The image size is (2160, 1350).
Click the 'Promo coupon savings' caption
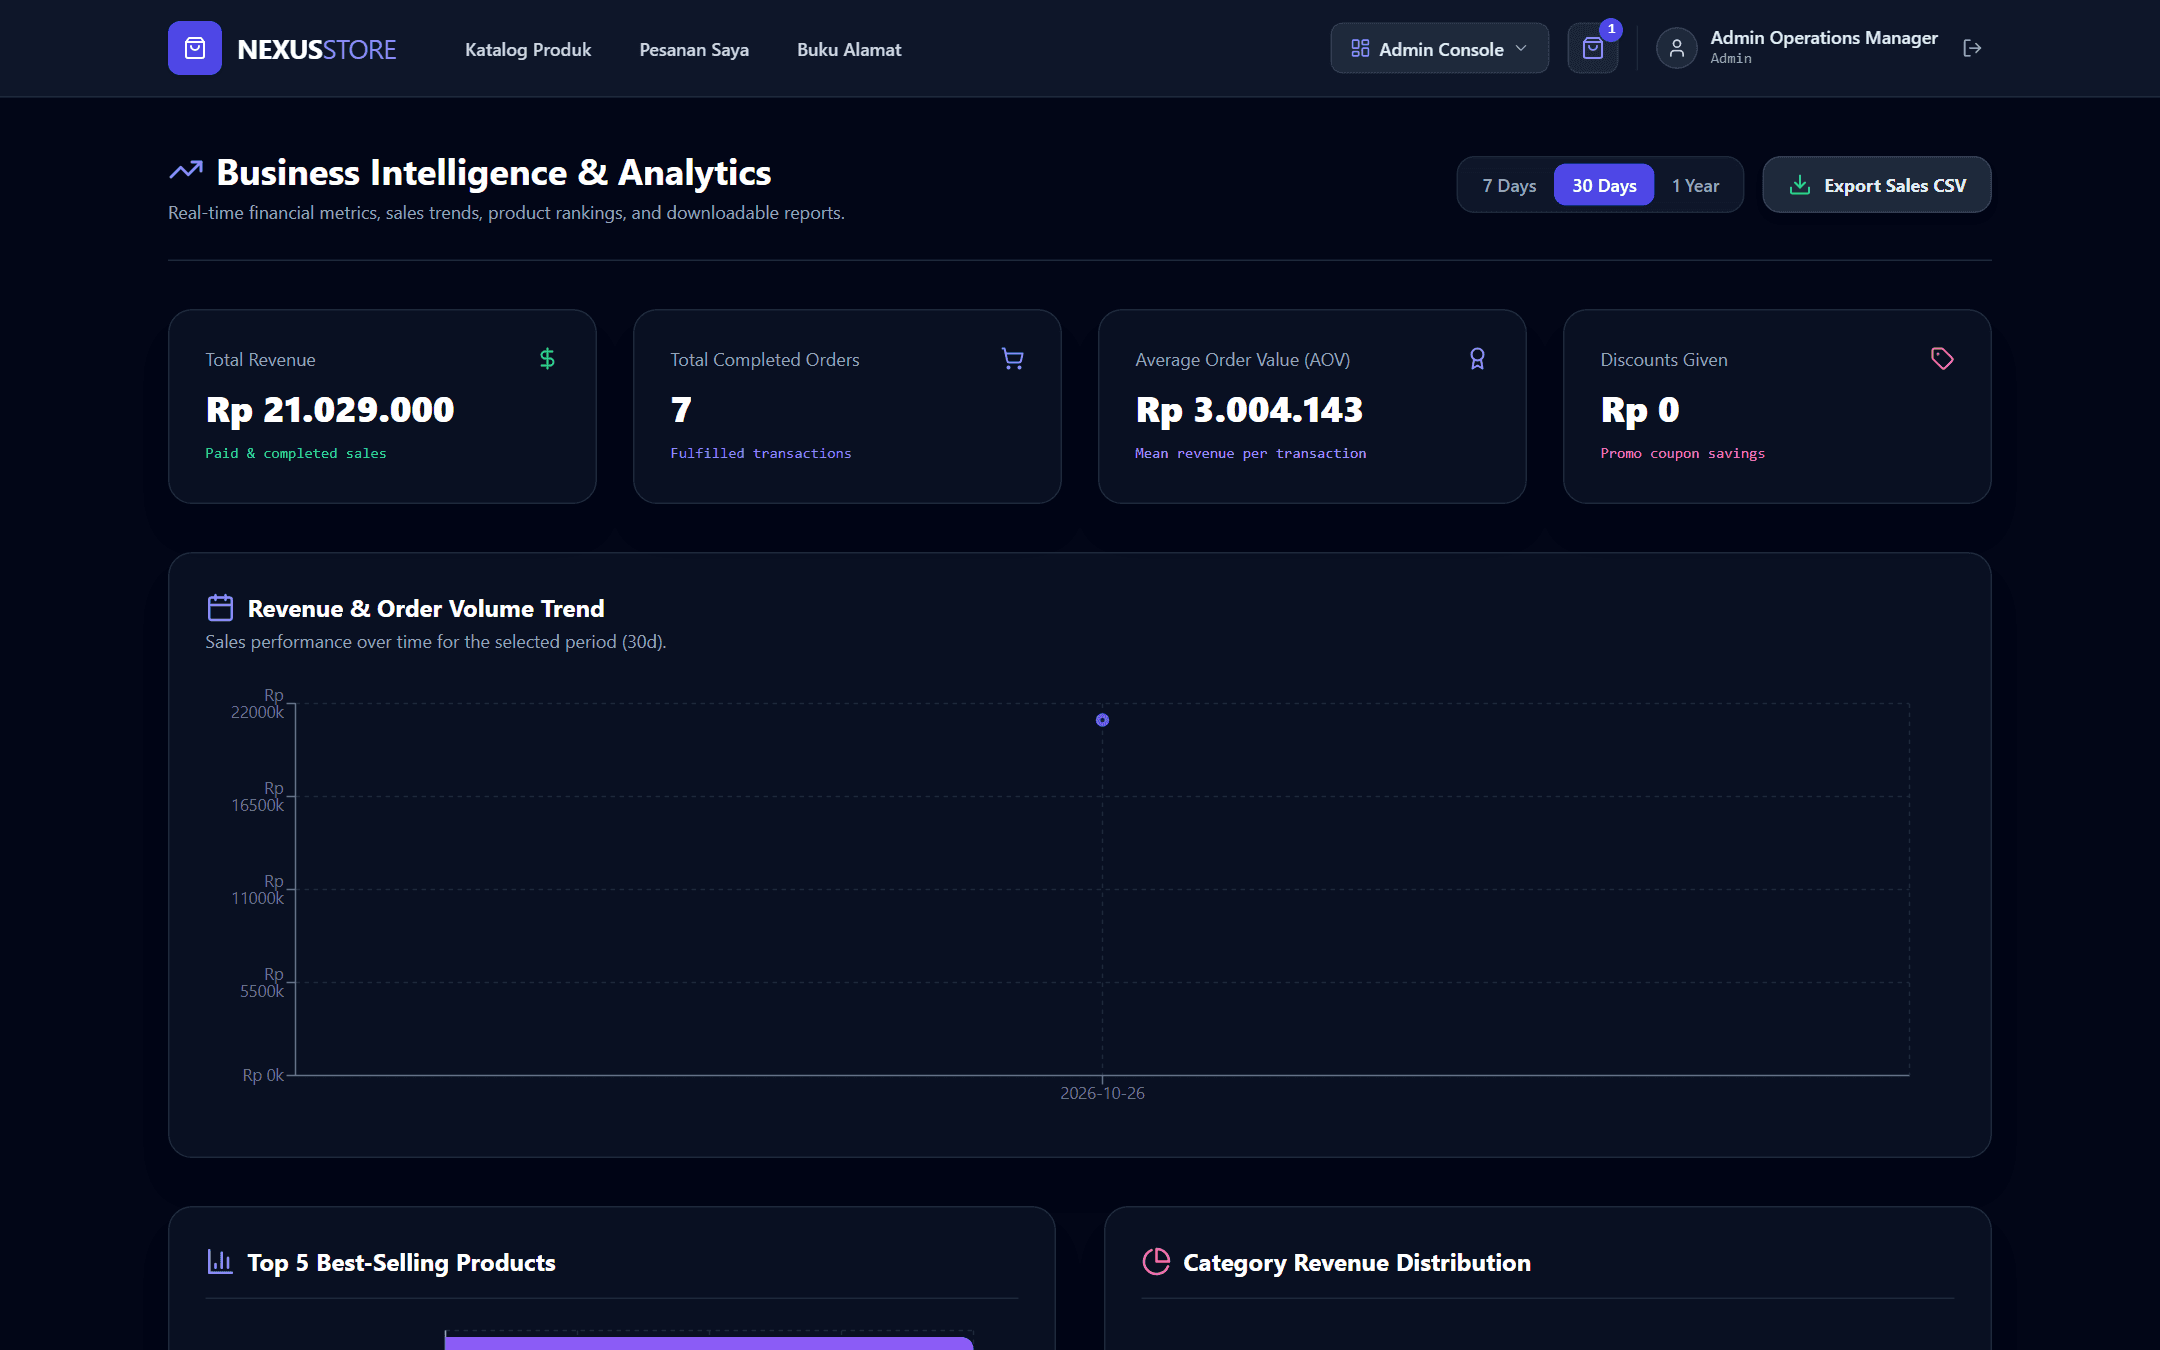coord(1683,453)
